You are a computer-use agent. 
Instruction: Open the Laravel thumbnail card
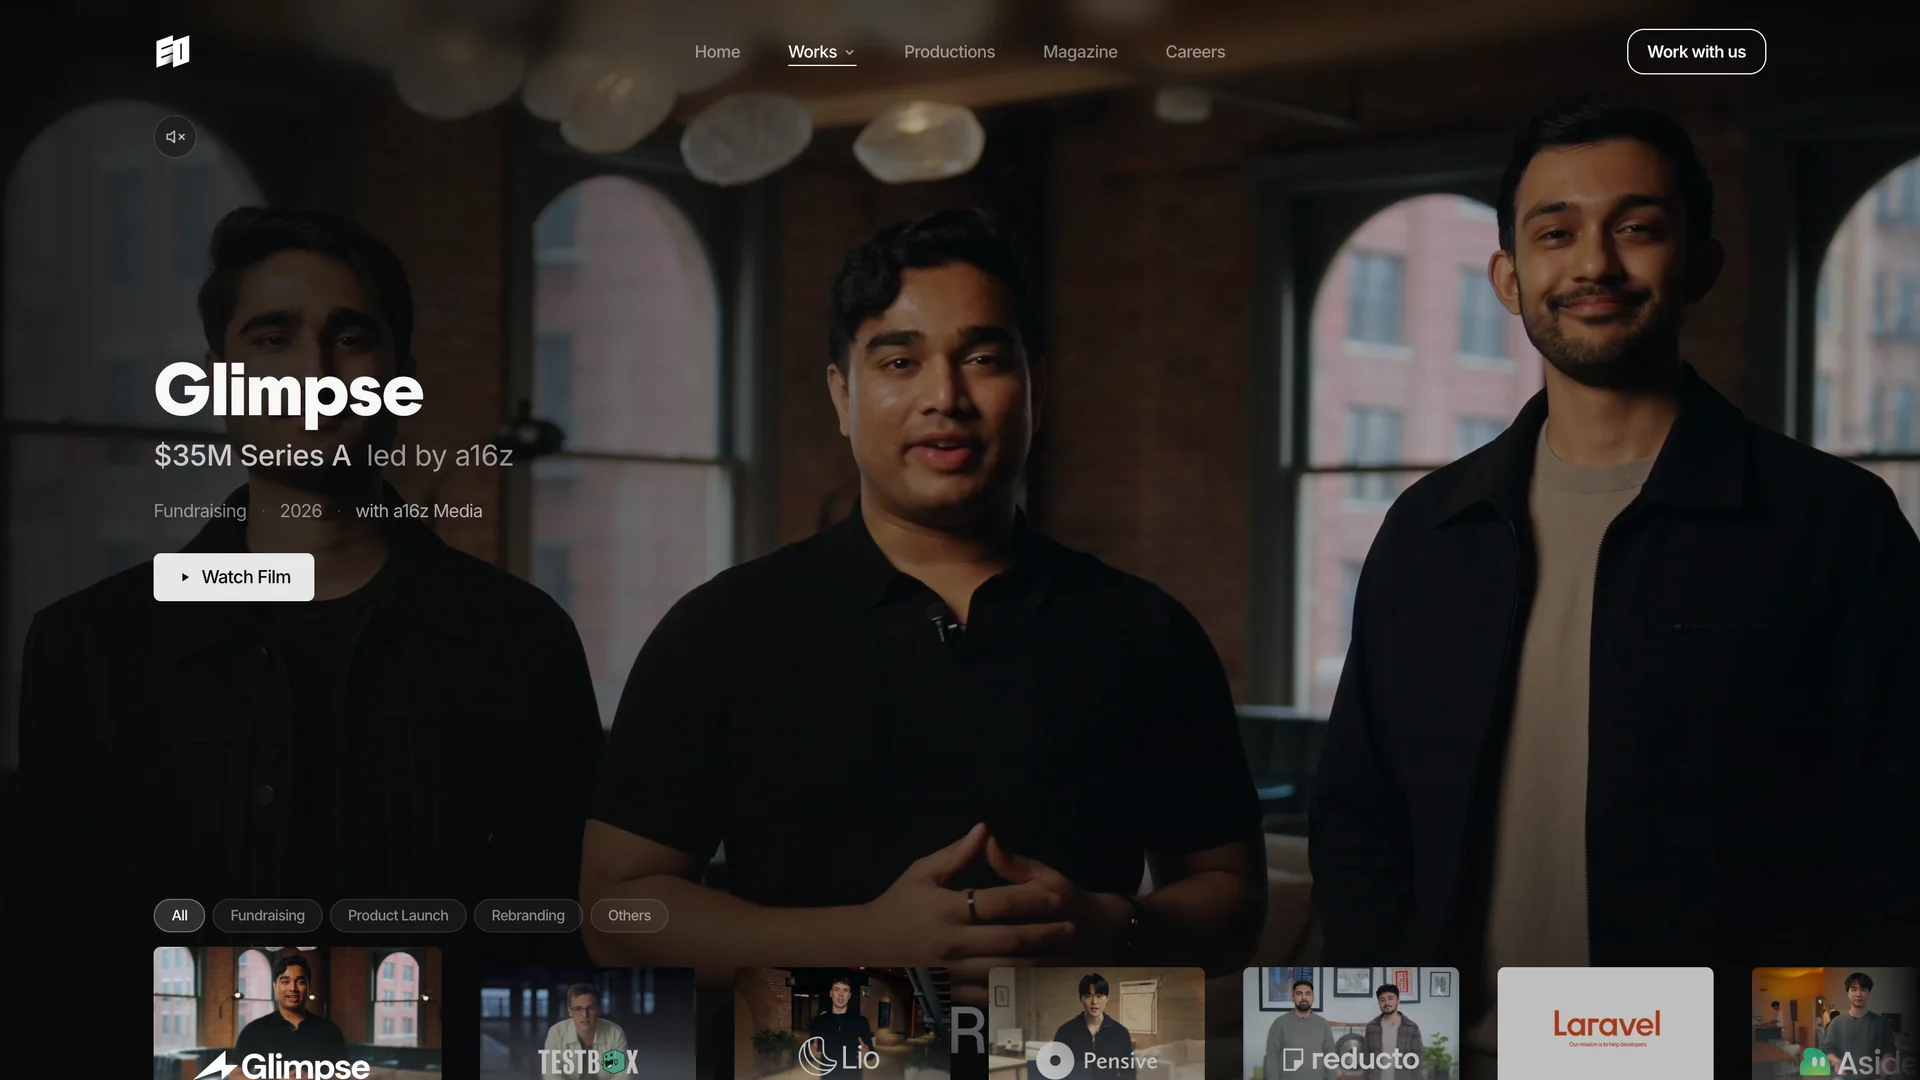pyautogui.click(x=1605, y=1023)
